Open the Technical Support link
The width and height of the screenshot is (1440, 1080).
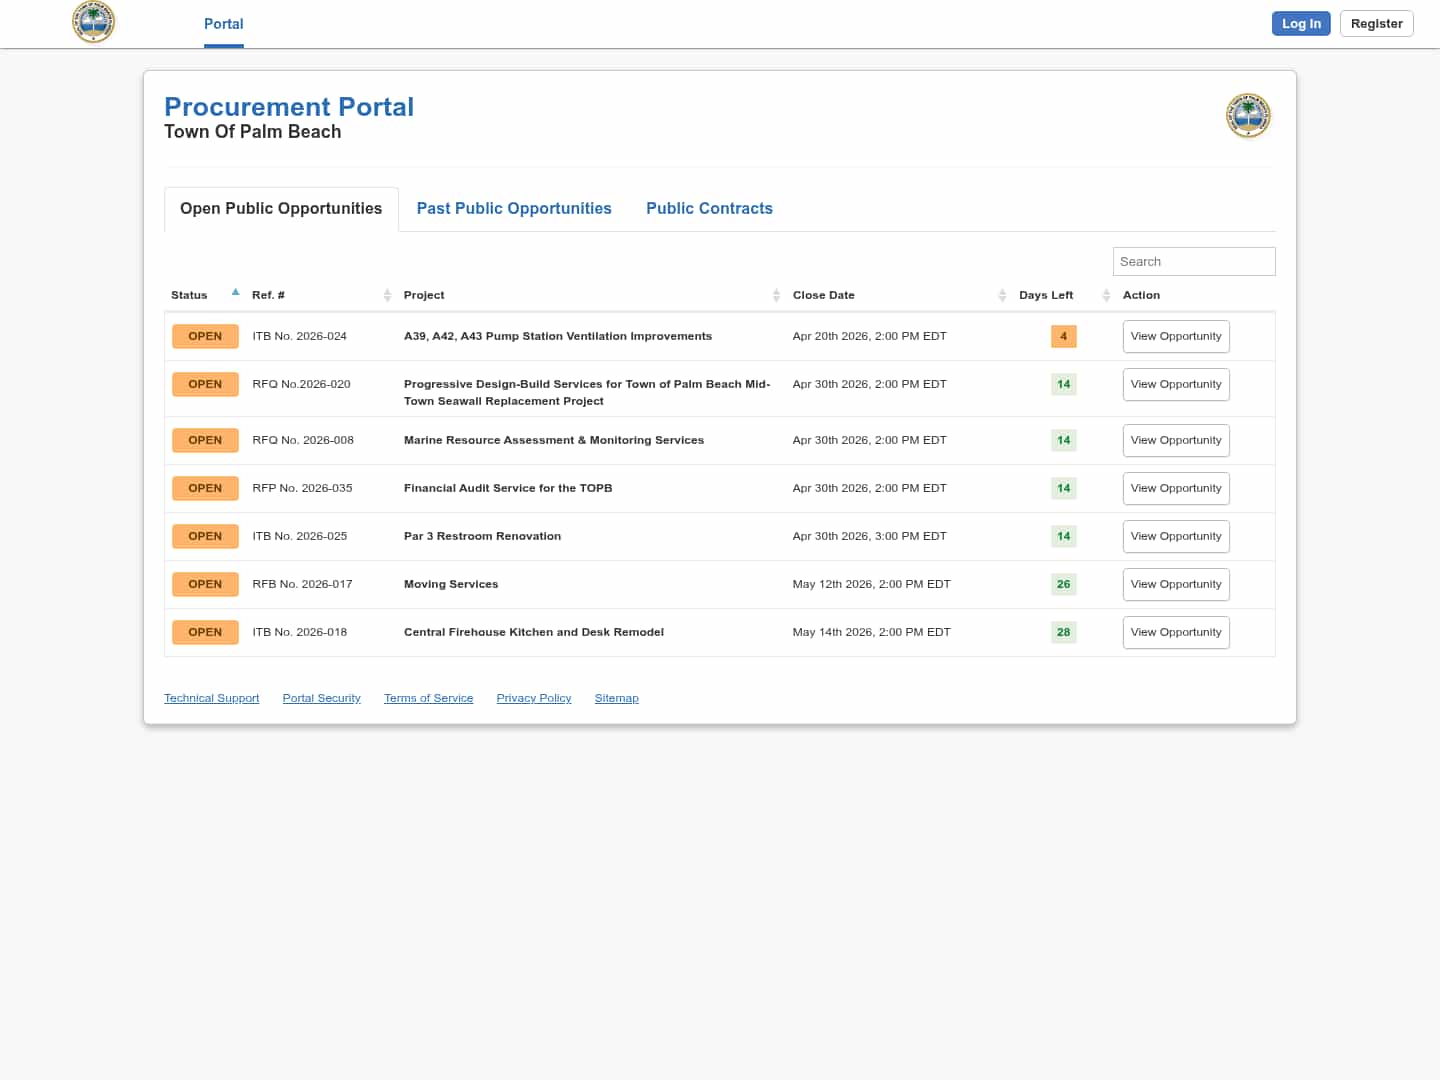coord(211,698)
